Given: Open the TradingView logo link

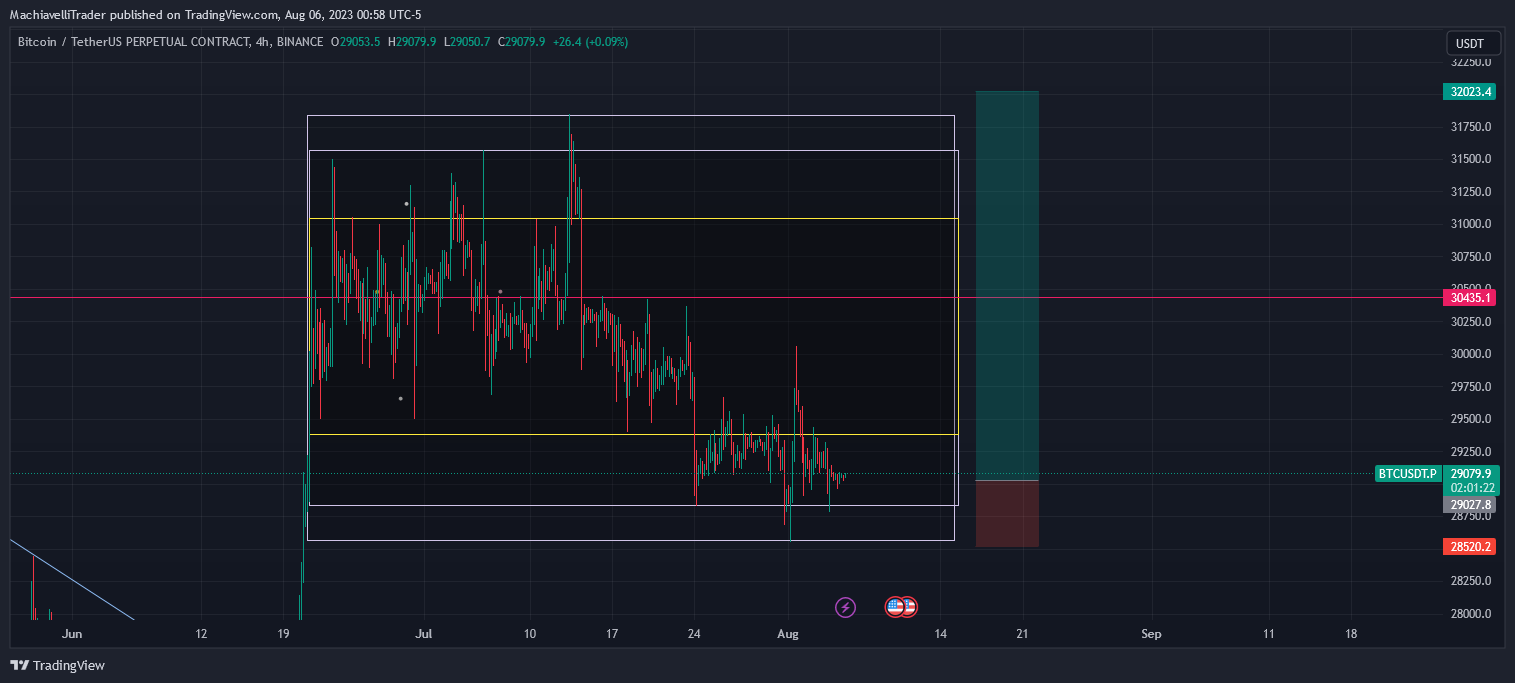Looking at the screenshot, I should 57,665.
